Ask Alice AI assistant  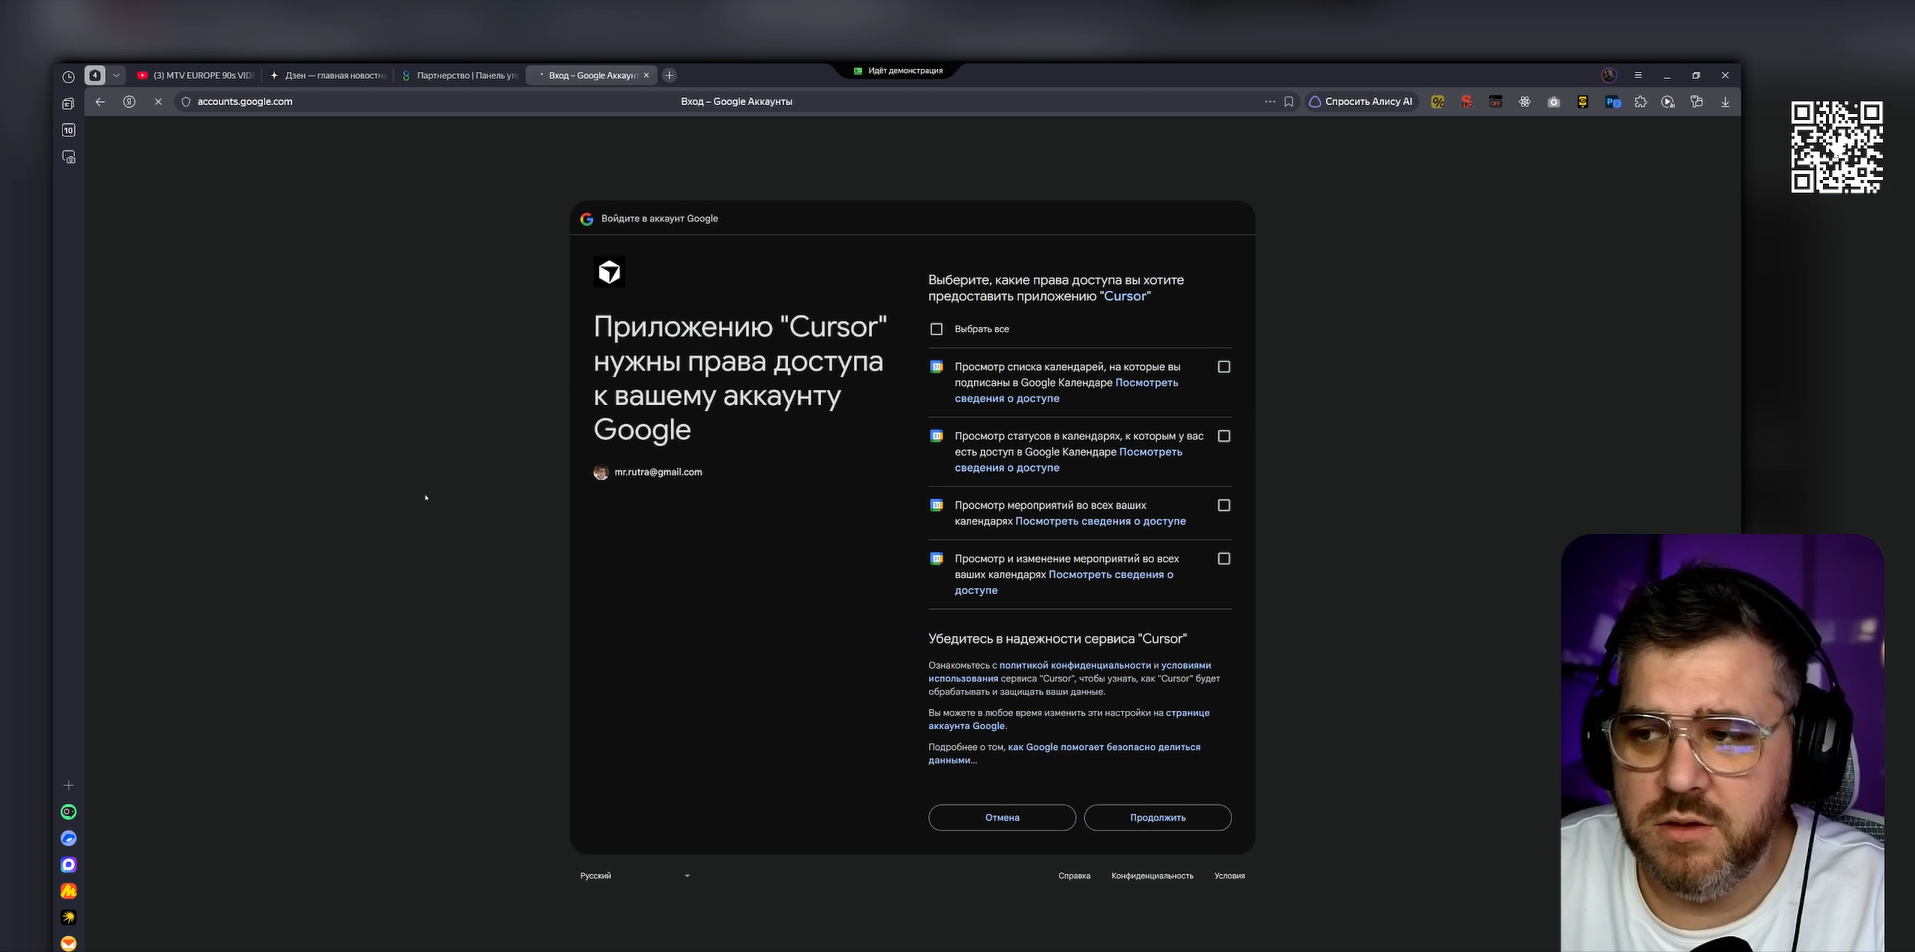point(1361,101)
